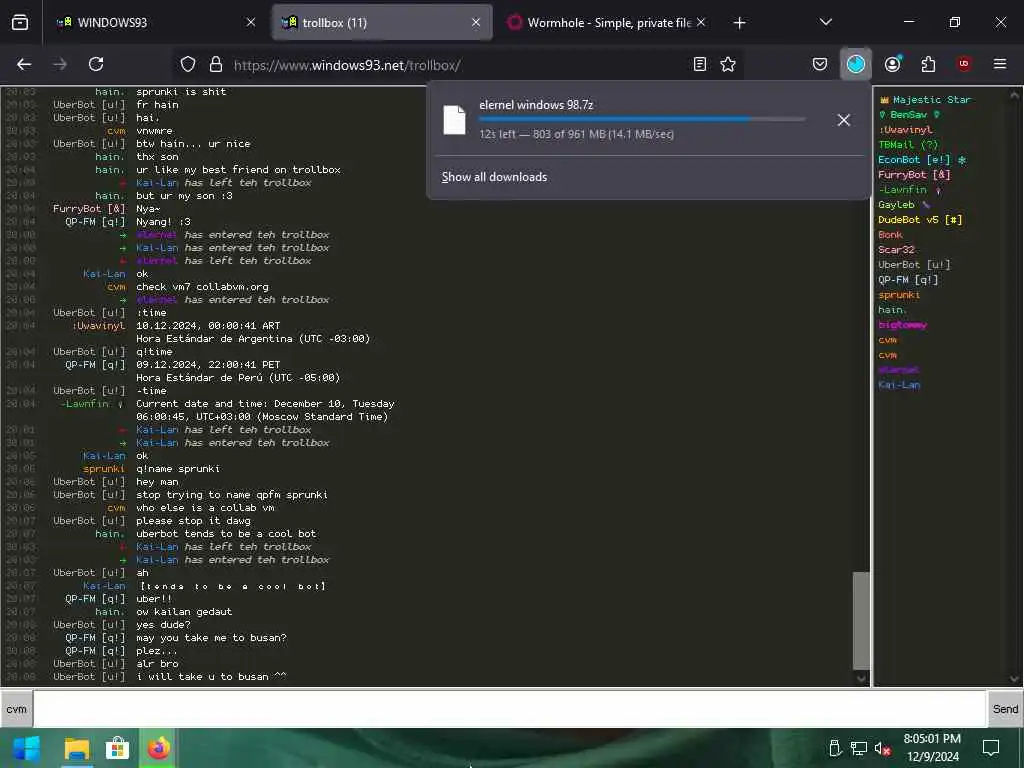Show site security padlock info
1024x768 pixels.
[216, 64]
